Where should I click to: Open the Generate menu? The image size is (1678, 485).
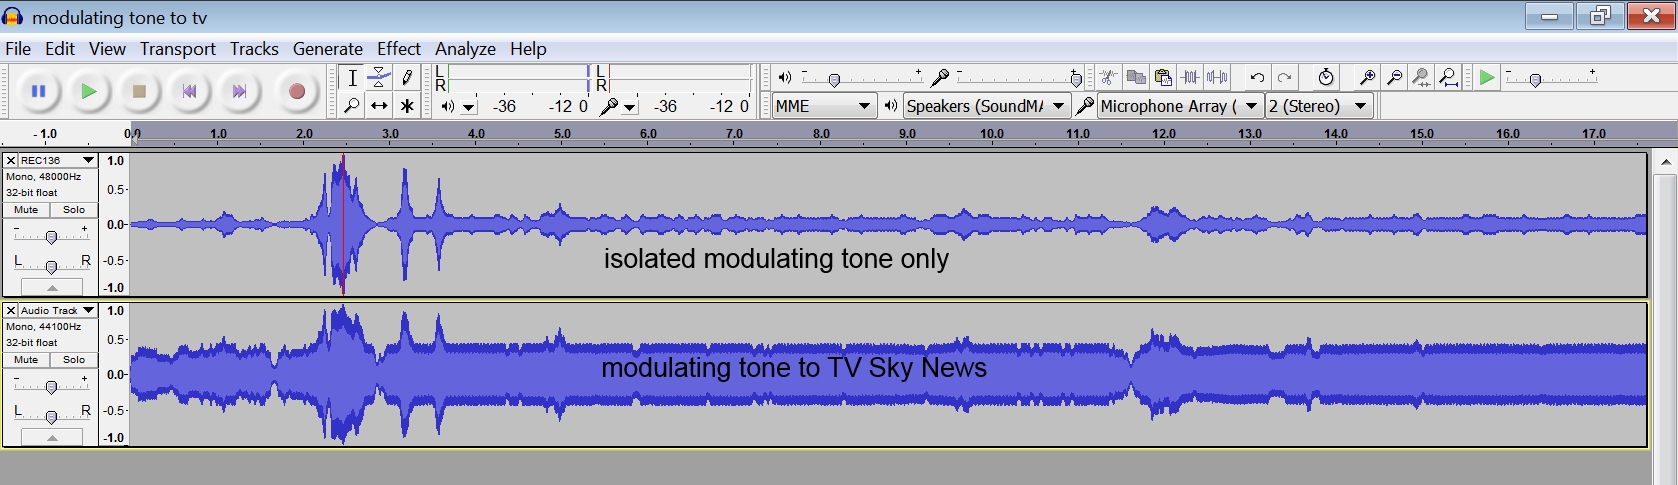tap(327, 48)
